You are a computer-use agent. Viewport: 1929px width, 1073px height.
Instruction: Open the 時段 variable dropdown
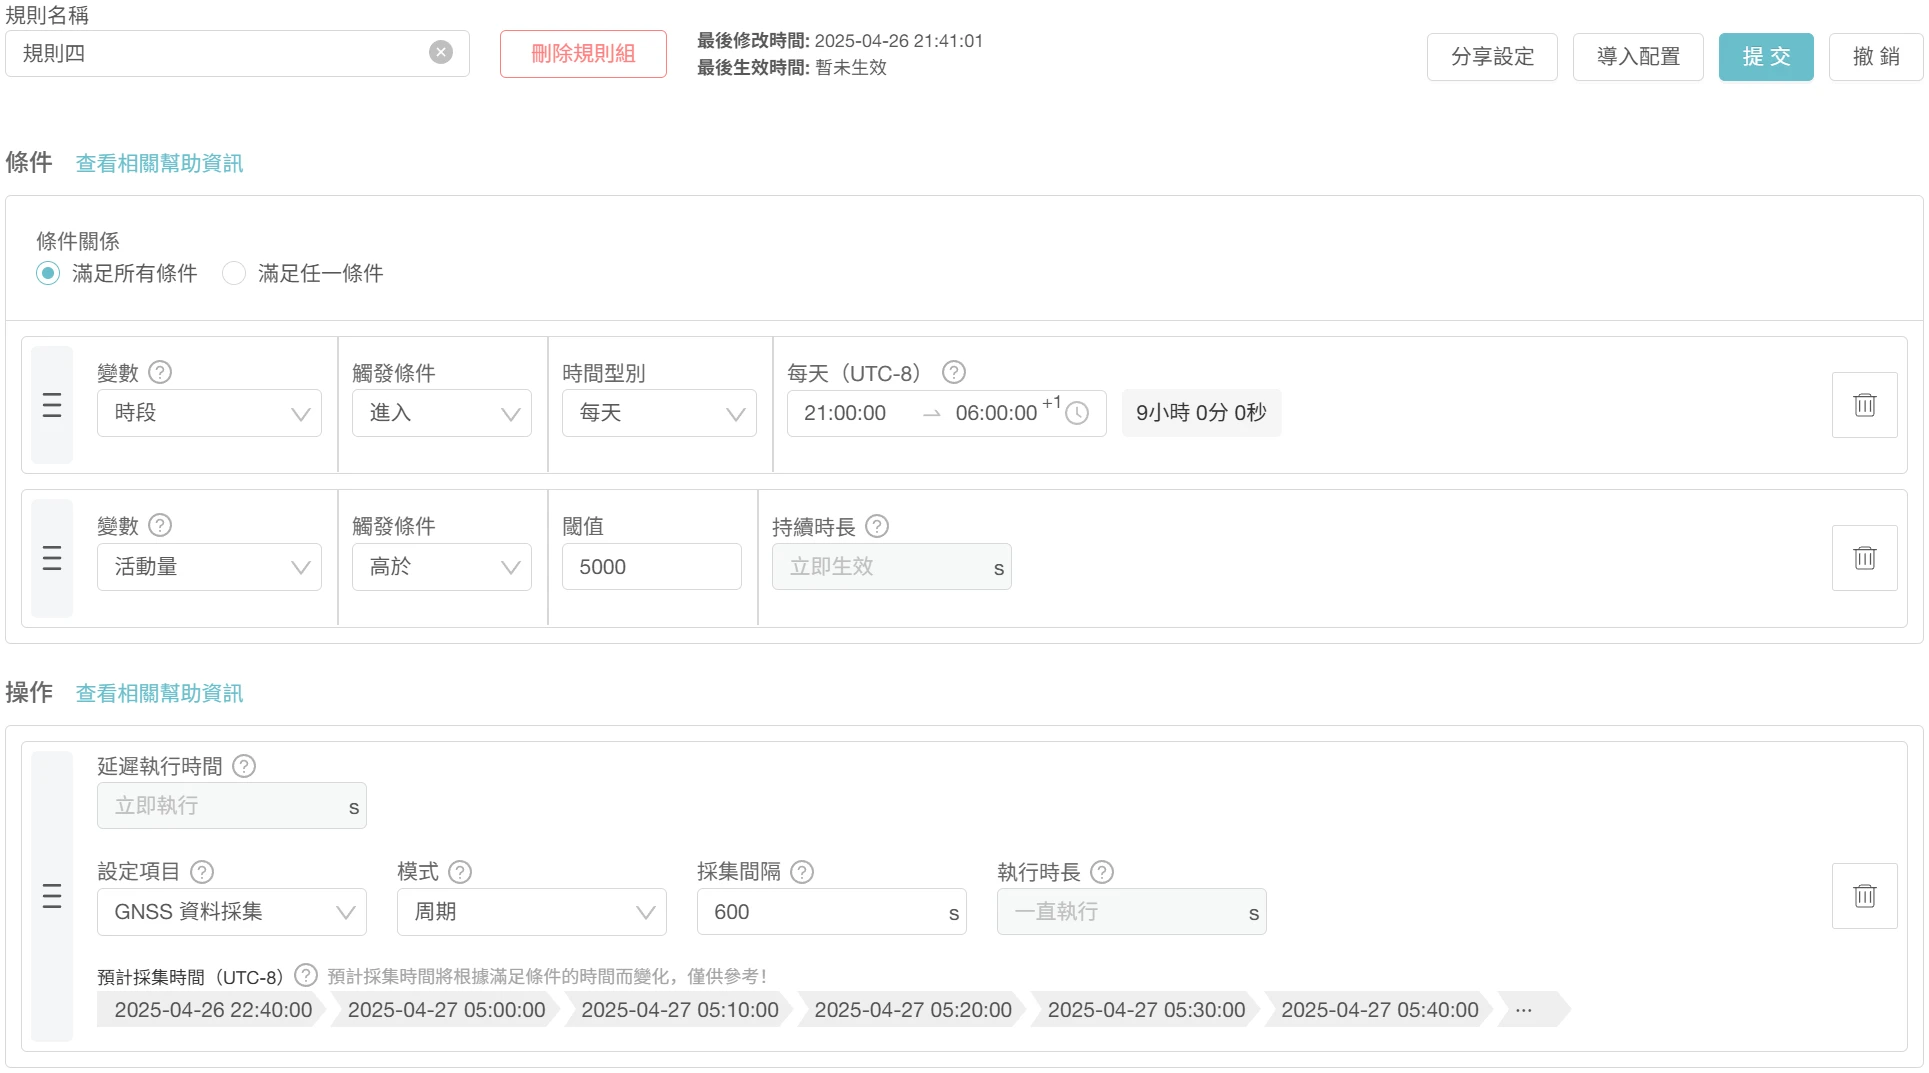pyautogui.click(x=209, y=413)
